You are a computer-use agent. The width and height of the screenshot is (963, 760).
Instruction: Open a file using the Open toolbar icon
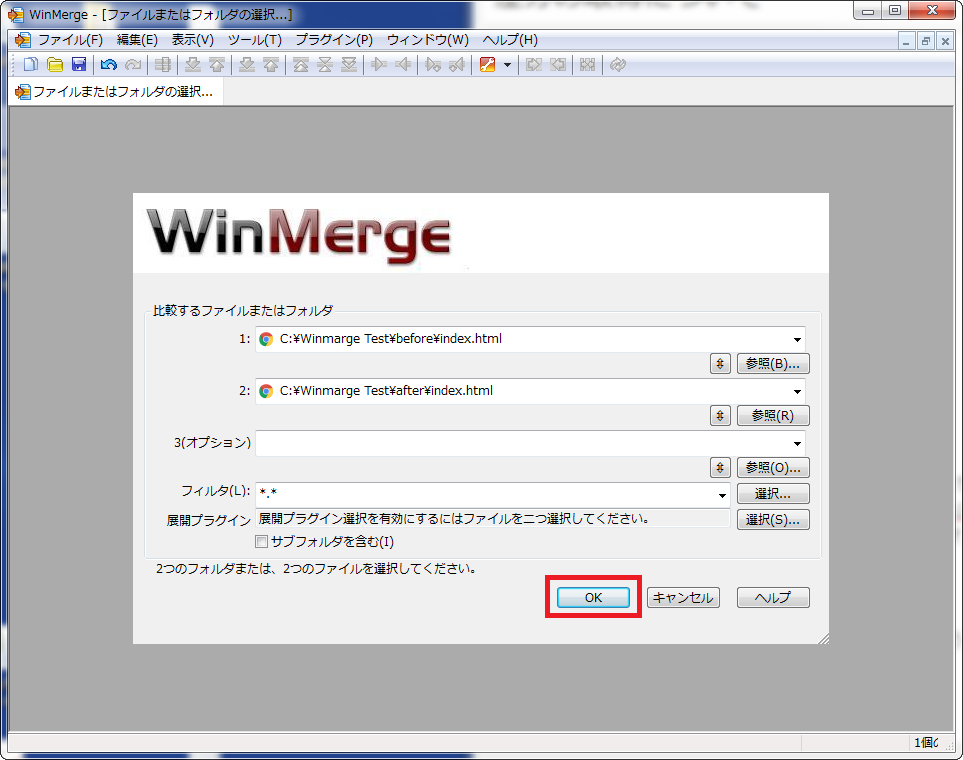(x=55, y=65)
